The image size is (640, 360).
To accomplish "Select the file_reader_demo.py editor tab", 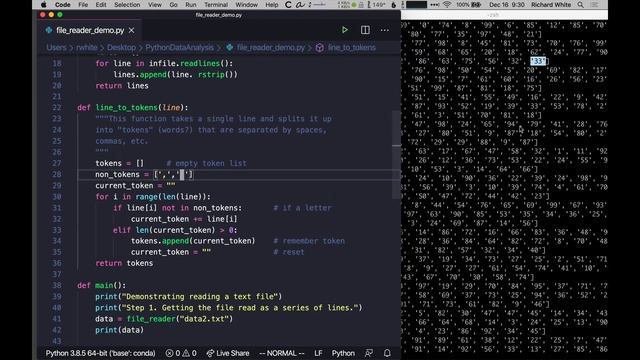I will tap(90, 30).
